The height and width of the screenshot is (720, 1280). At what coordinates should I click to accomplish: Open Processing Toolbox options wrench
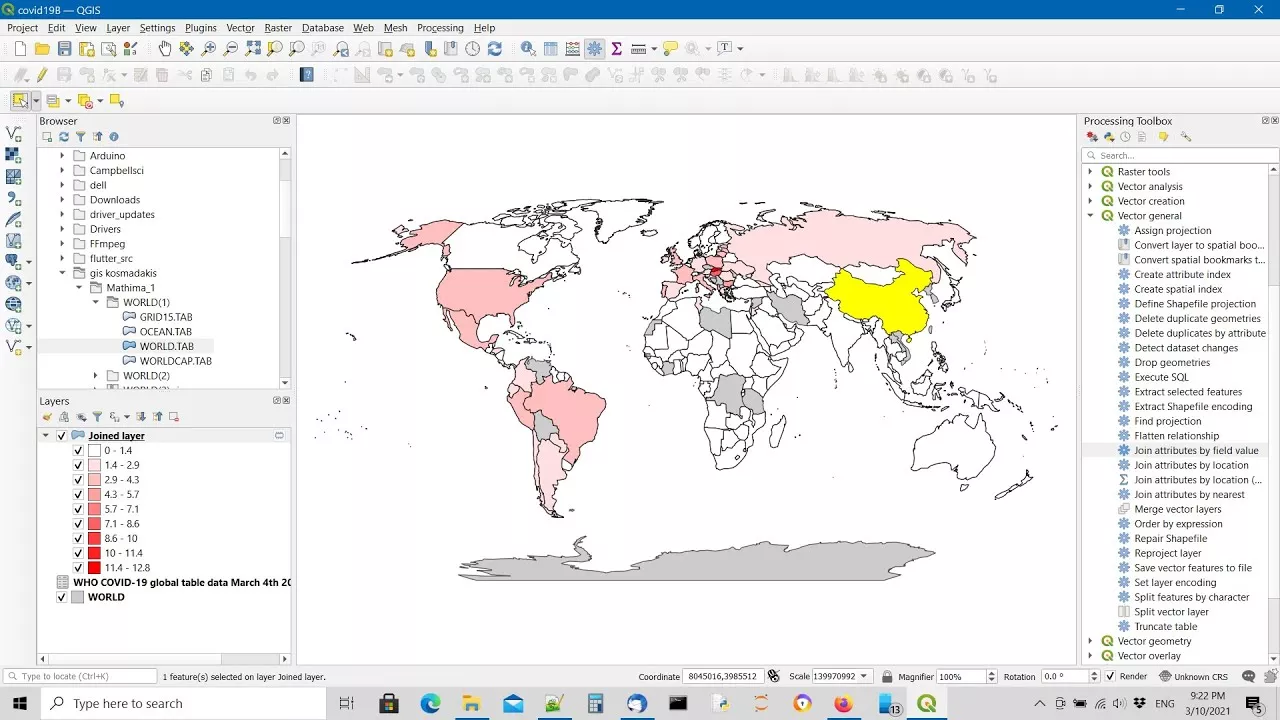[x=1186, y=137]
